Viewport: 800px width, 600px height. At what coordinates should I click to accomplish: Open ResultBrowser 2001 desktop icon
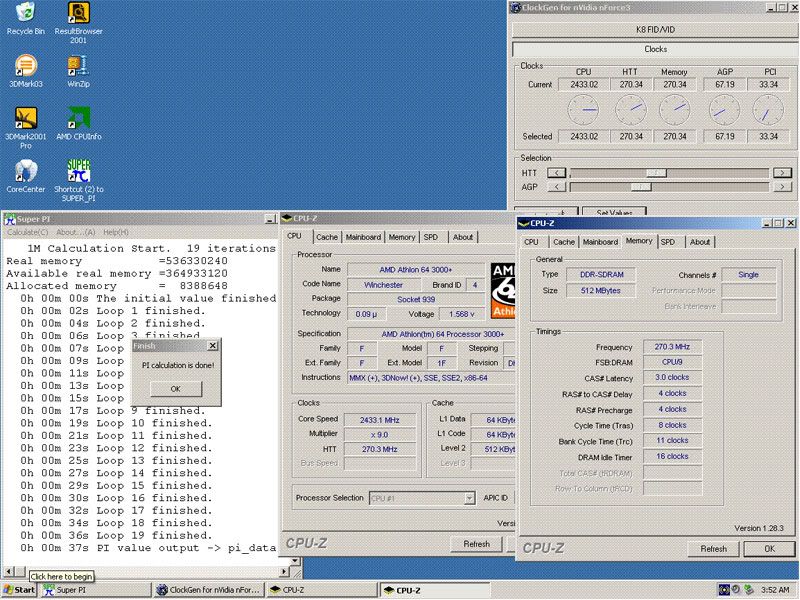(x=79, y=22)
